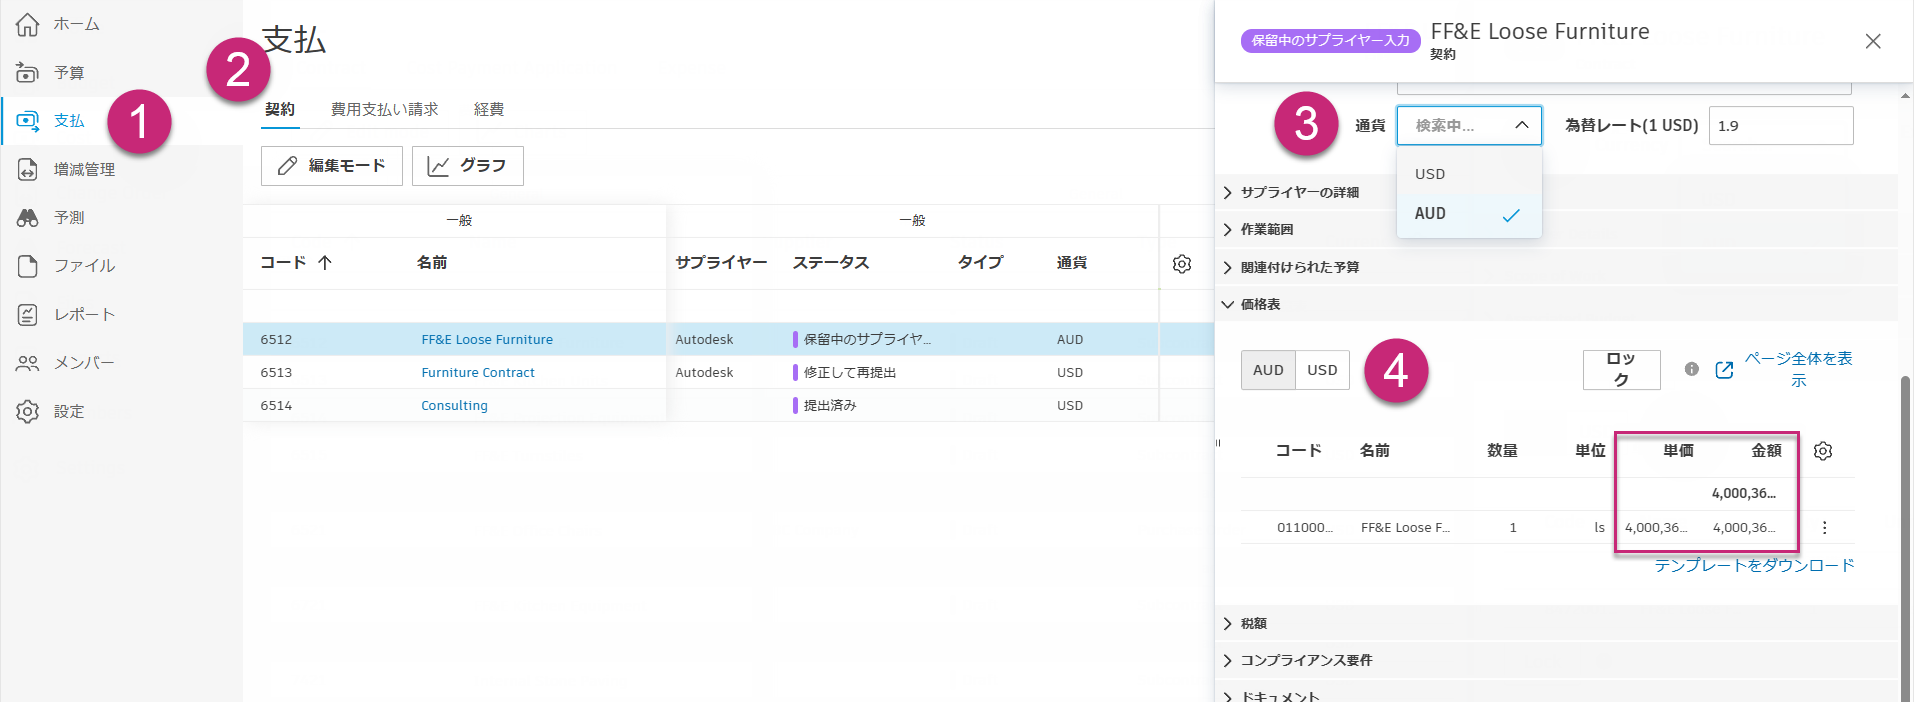The height and width of the screenshot is (702, 1914).
Task: Switch price table to USD toggle
Action: point(1322,370)
